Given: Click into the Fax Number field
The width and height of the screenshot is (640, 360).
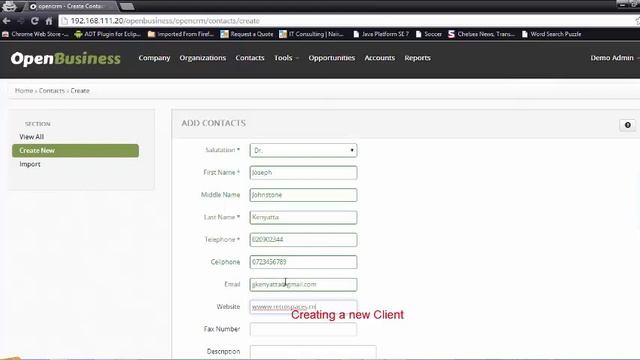Looking at the screenshot, I should (303, 329).
